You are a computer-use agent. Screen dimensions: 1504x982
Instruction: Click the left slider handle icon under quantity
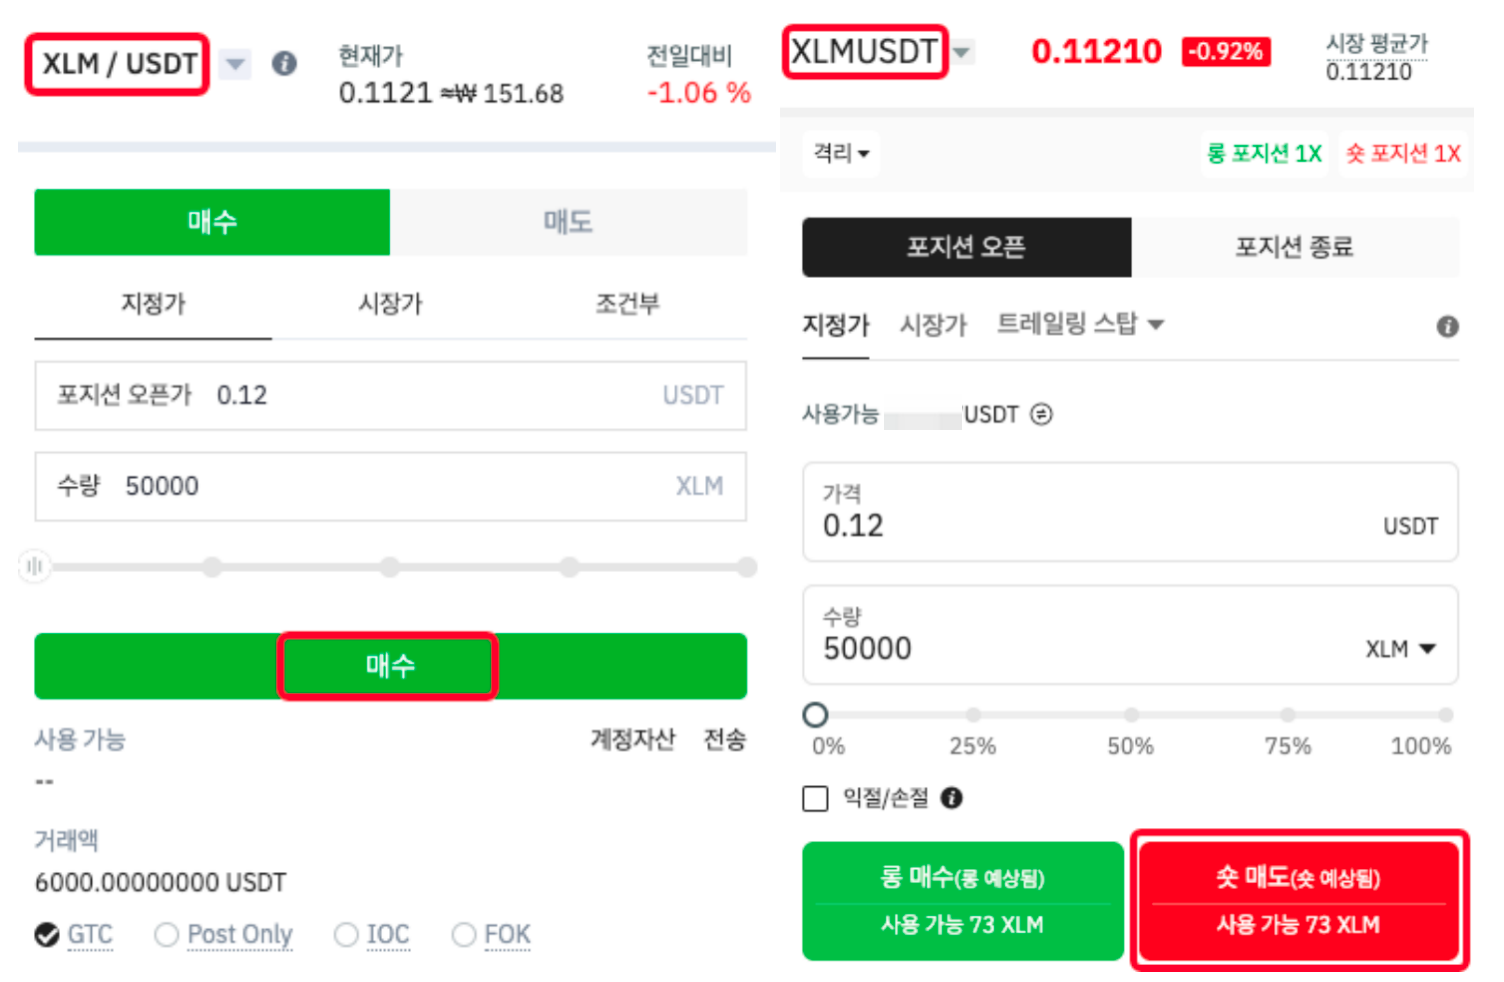[34, 567]
